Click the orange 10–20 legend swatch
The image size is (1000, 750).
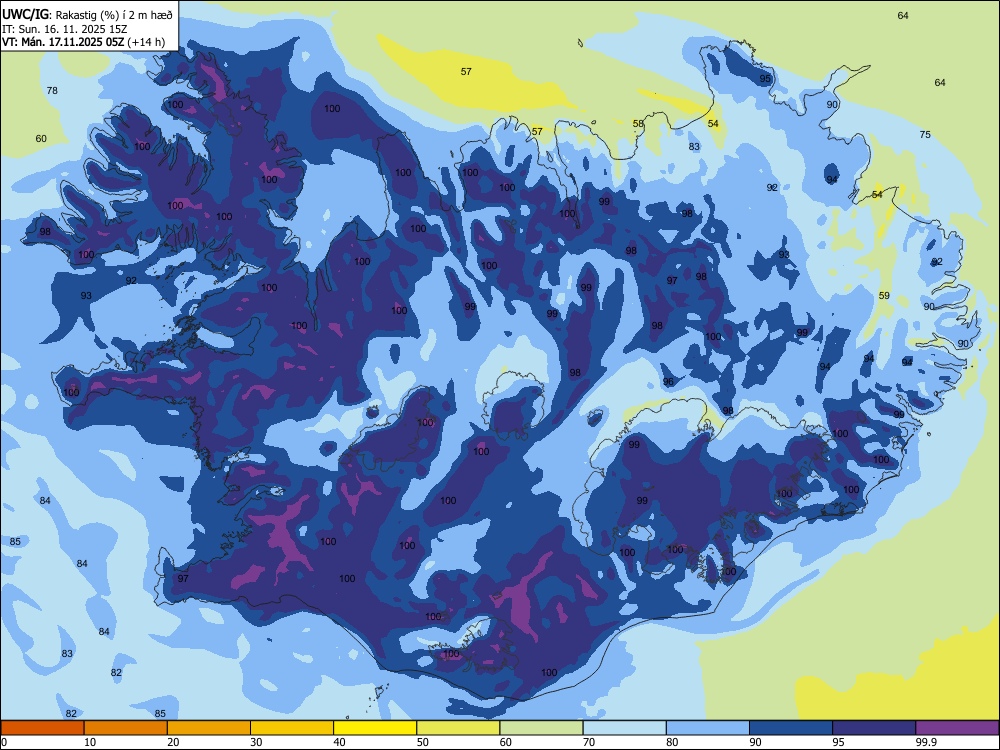tap(126, 728)
